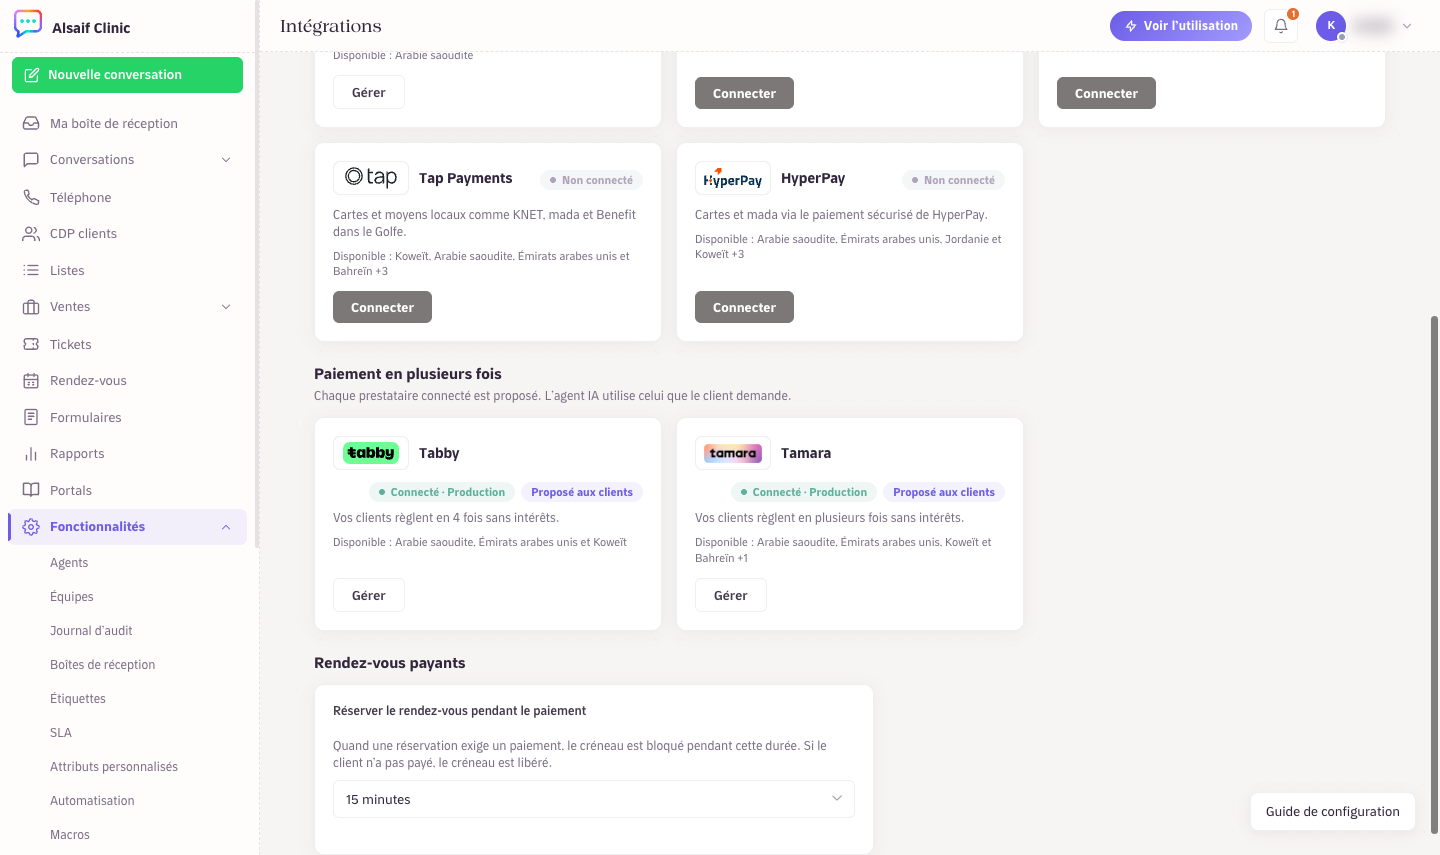Click the inbox icon beside Ma boîte de réception
Image resolution: width=1440 pixels, height=855 pixels.
(31, 123)
